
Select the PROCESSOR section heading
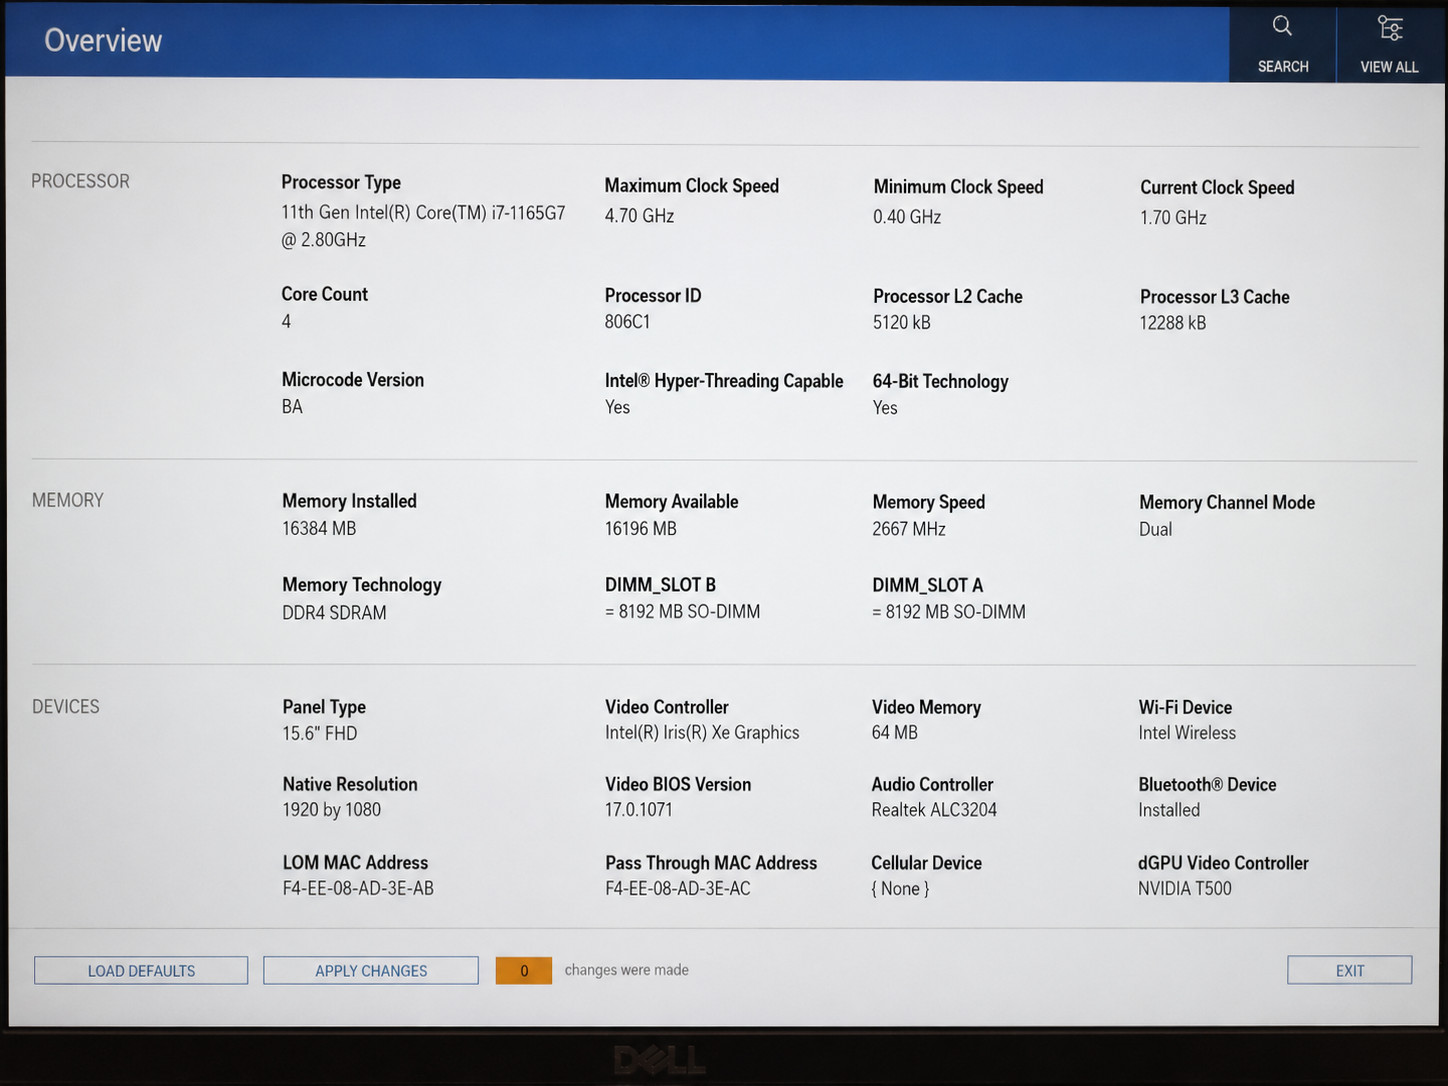point(80,181)
